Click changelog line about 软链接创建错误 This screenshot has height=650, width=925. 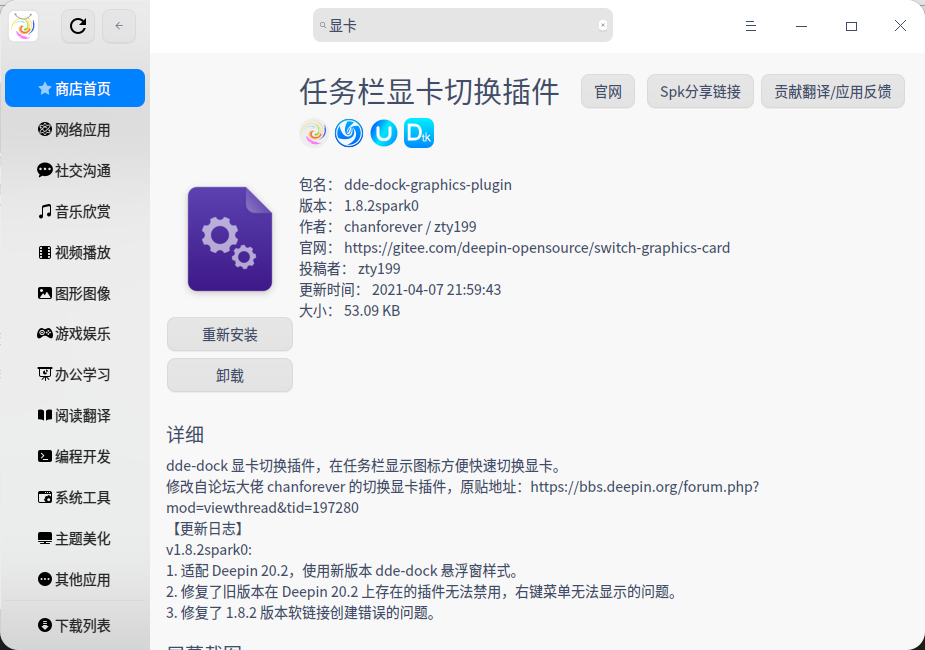pyautogui.click(x=302, y=613)
